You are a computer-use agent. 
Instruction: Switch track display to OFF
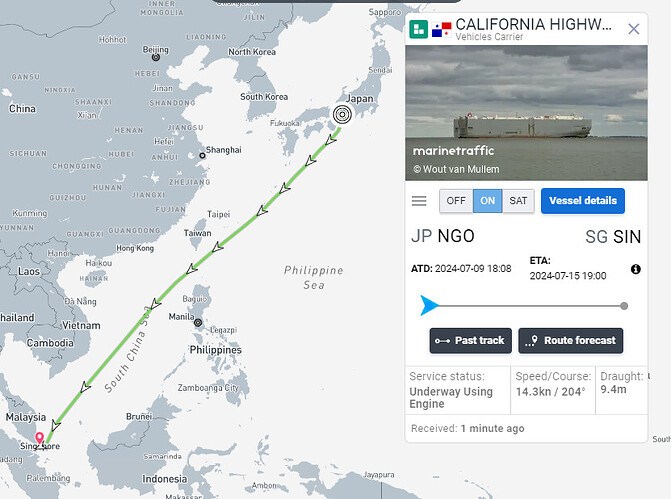tap(456, 201)
